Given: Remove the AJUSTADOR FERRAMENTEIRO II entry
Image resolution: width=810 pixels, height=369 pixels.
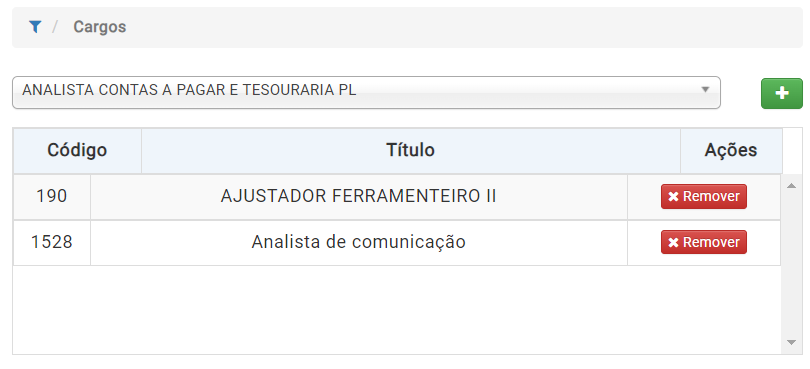Looking at the screenshot, I should click(704, 196).
